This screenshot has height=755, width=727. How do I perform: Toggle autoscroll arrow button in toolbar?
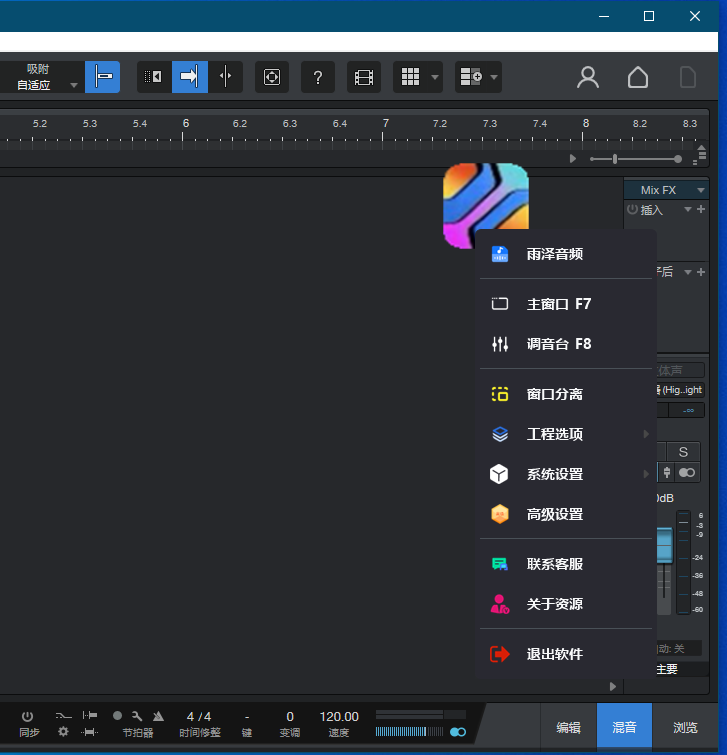189,77
